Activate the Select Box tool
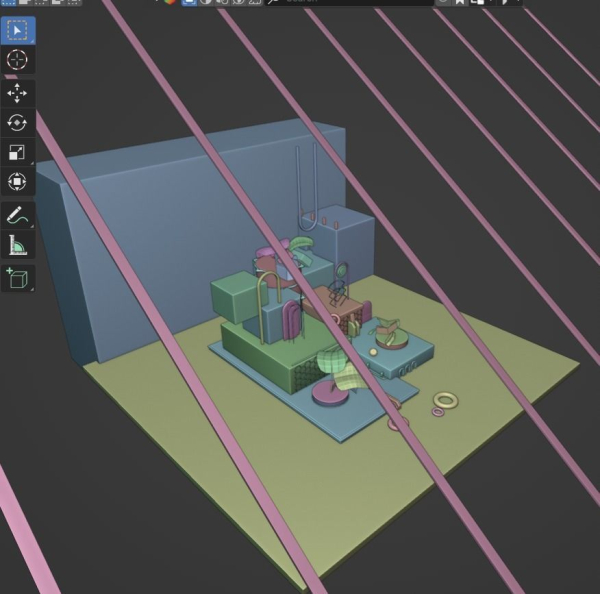The image size is (600, 594). (x=18, y=31)
